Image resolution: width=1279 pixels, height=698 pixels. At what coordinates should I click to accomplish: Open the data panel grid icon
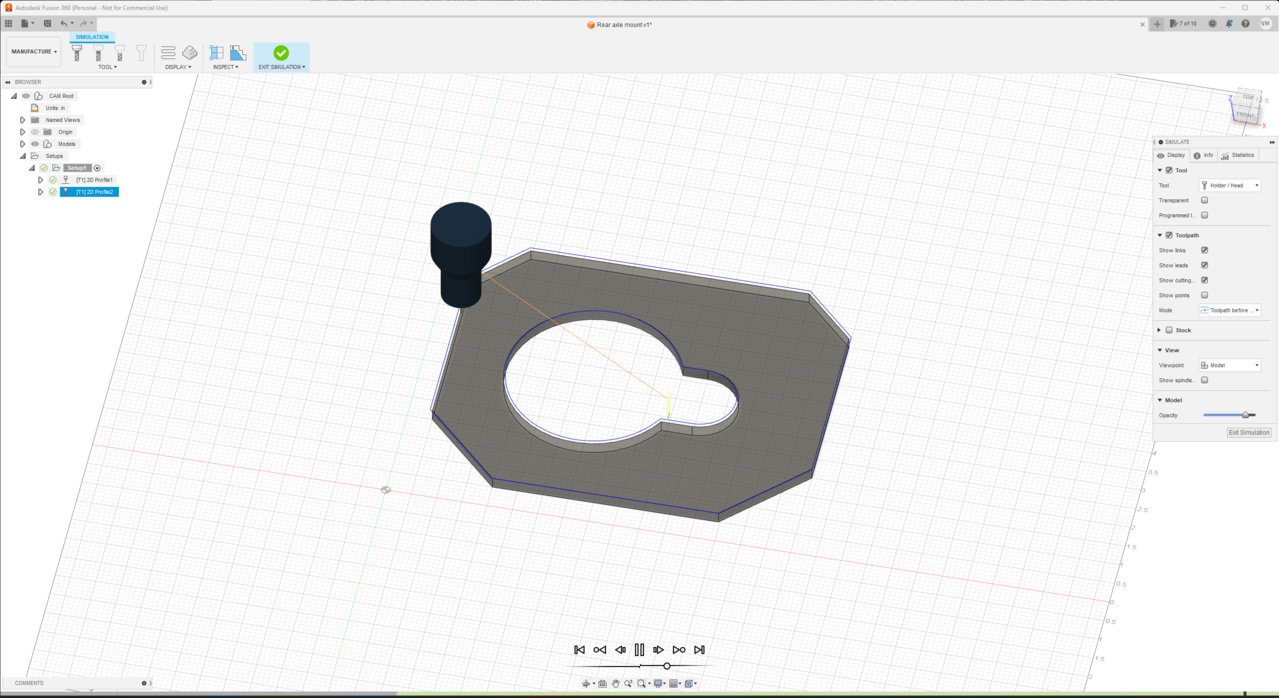click(x=9, y=23)
